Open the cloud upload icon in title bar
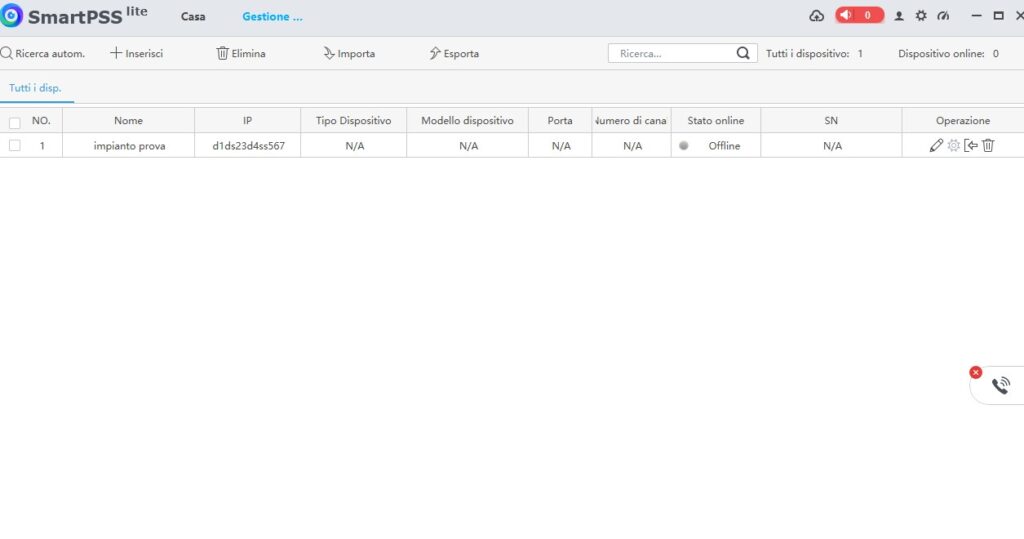1024x539 pixels. click(816, 16)
